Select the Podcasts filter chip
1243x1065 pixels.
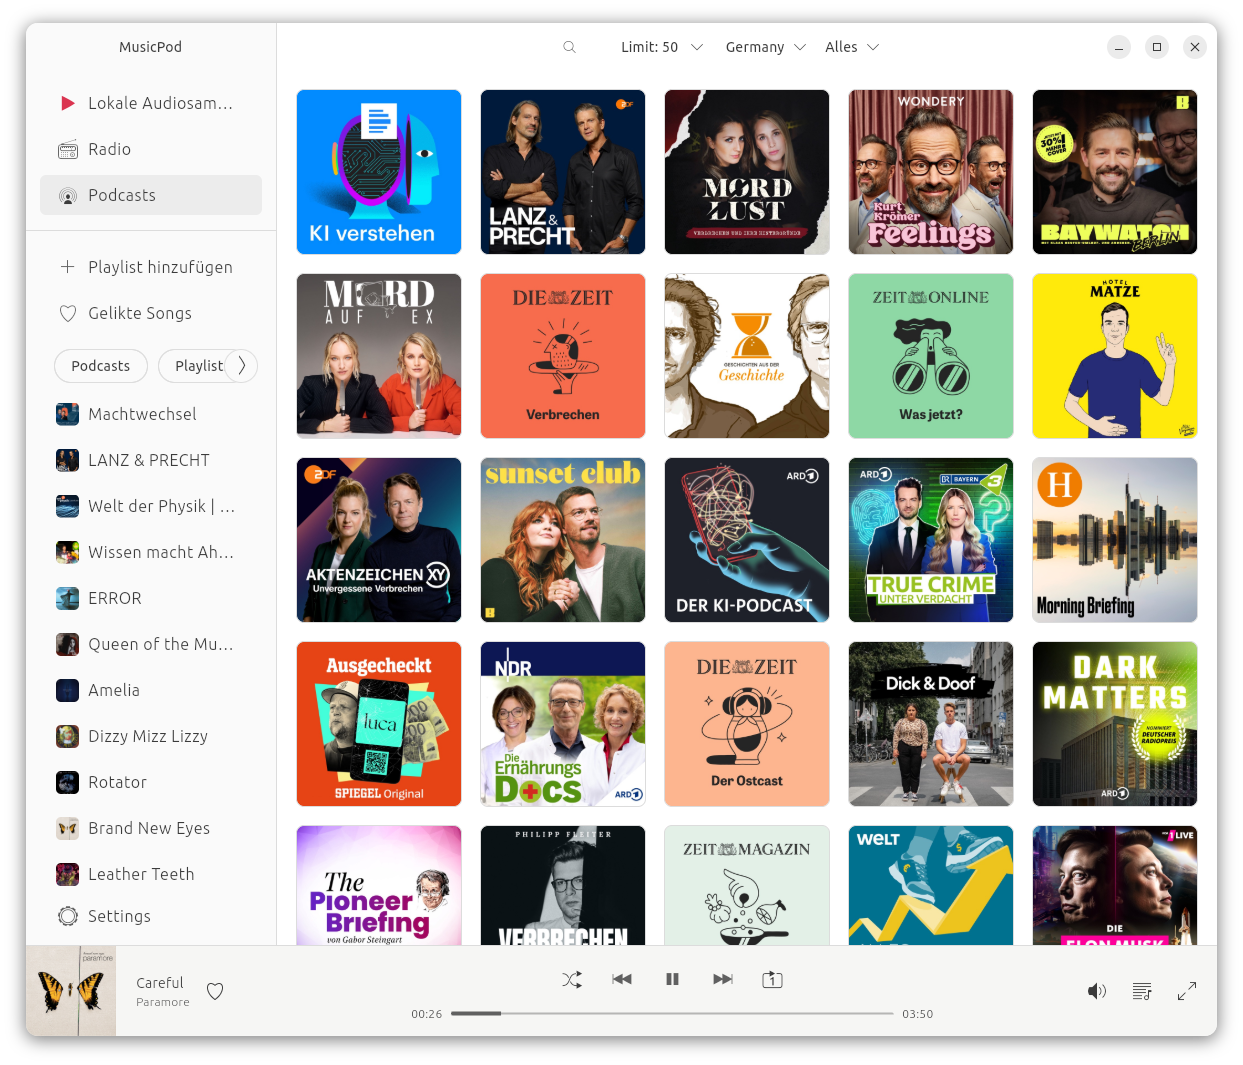coord(101,366)
